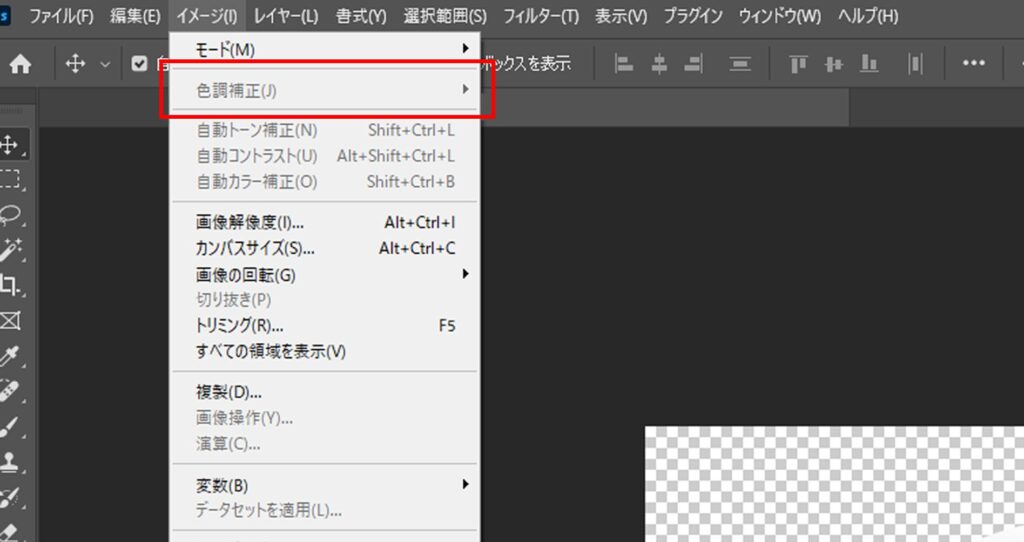The height and width of the screenshot is (542, 1024).
Task: Align vertical centers icon
Action: 833,63
